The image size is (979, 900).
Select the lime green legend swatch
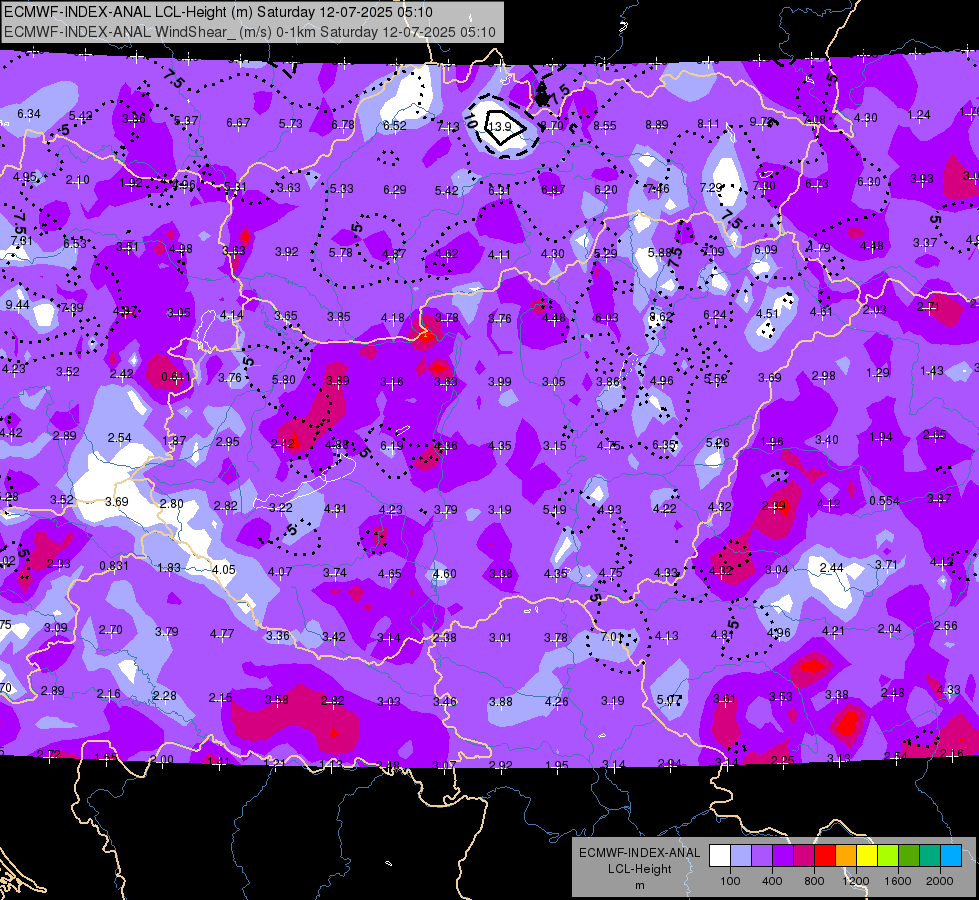(888, 856)
